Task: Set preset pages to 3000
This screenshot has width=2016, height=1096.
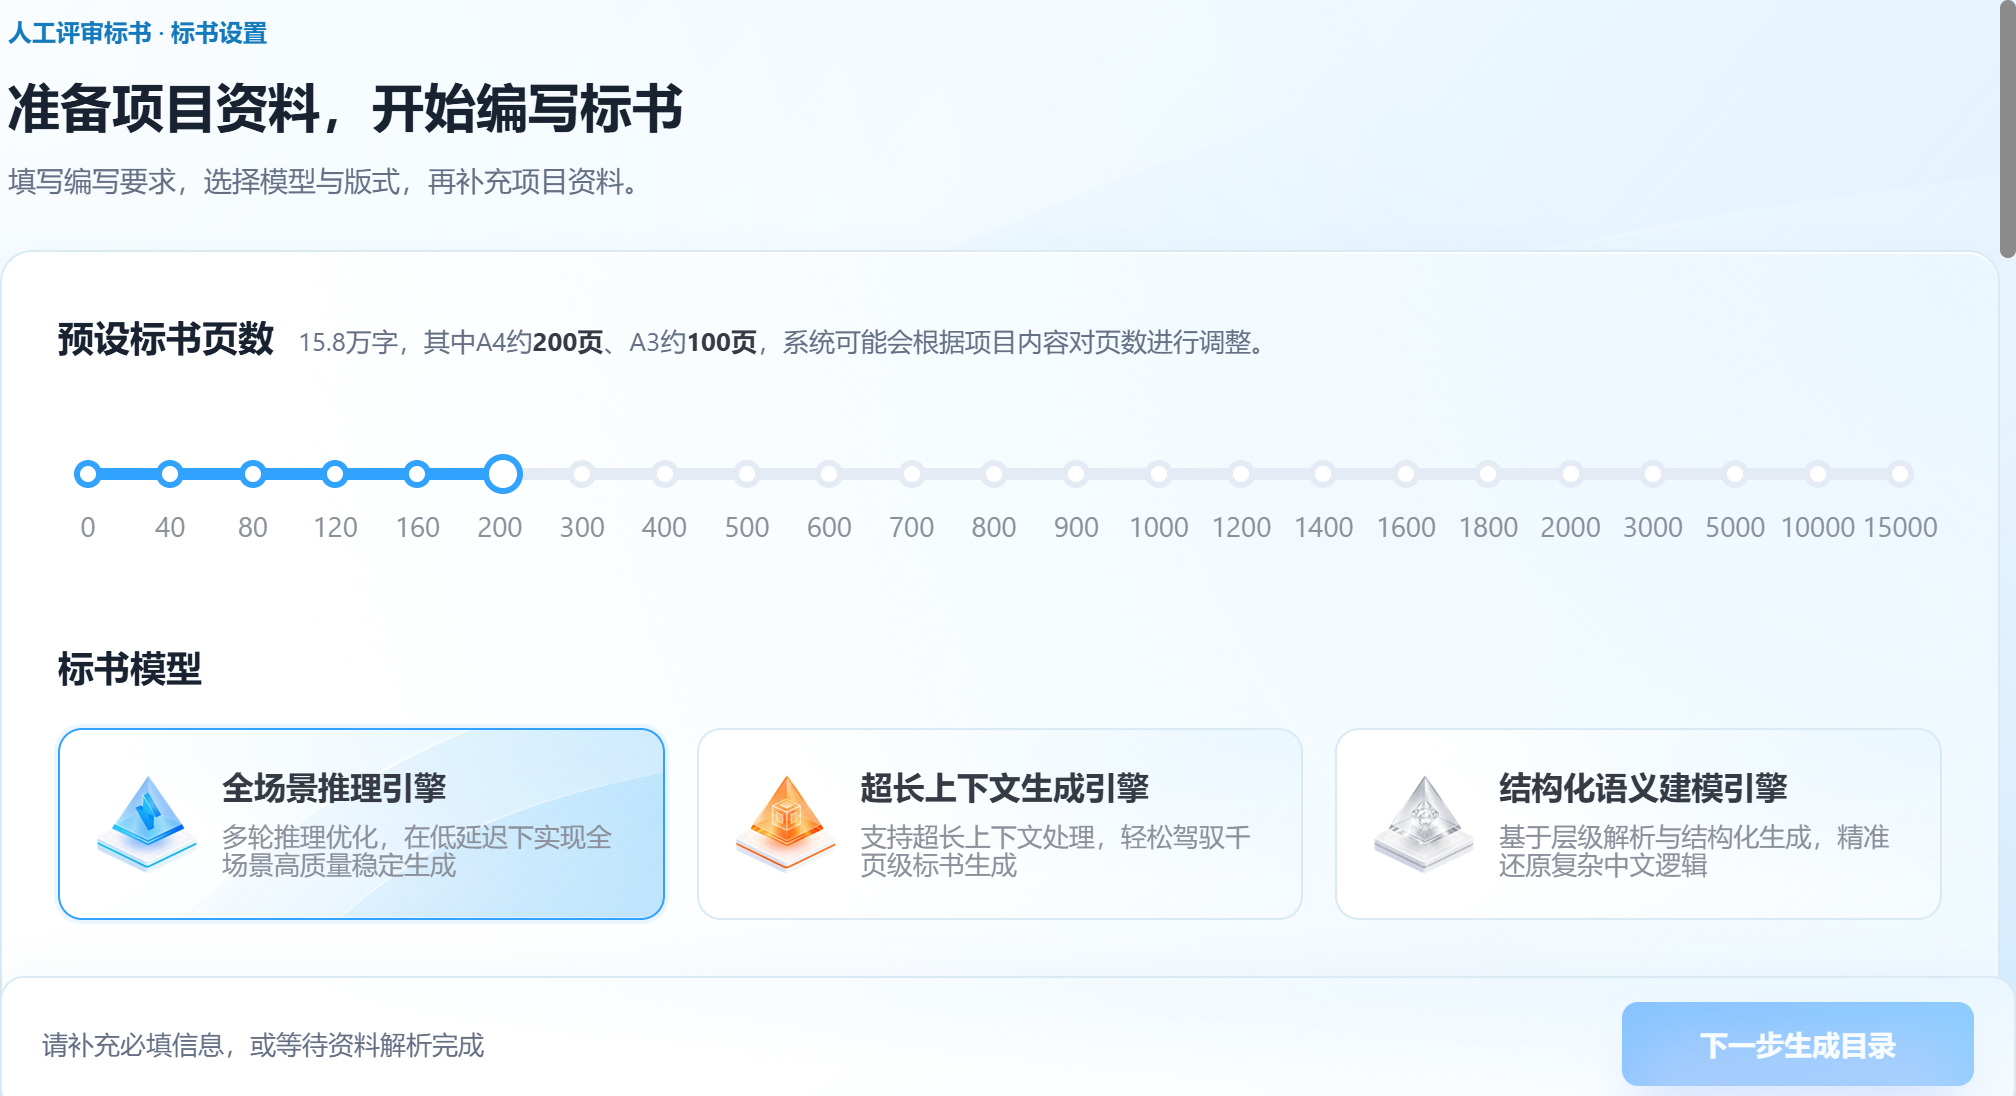Action: [x=1653, y=474]
